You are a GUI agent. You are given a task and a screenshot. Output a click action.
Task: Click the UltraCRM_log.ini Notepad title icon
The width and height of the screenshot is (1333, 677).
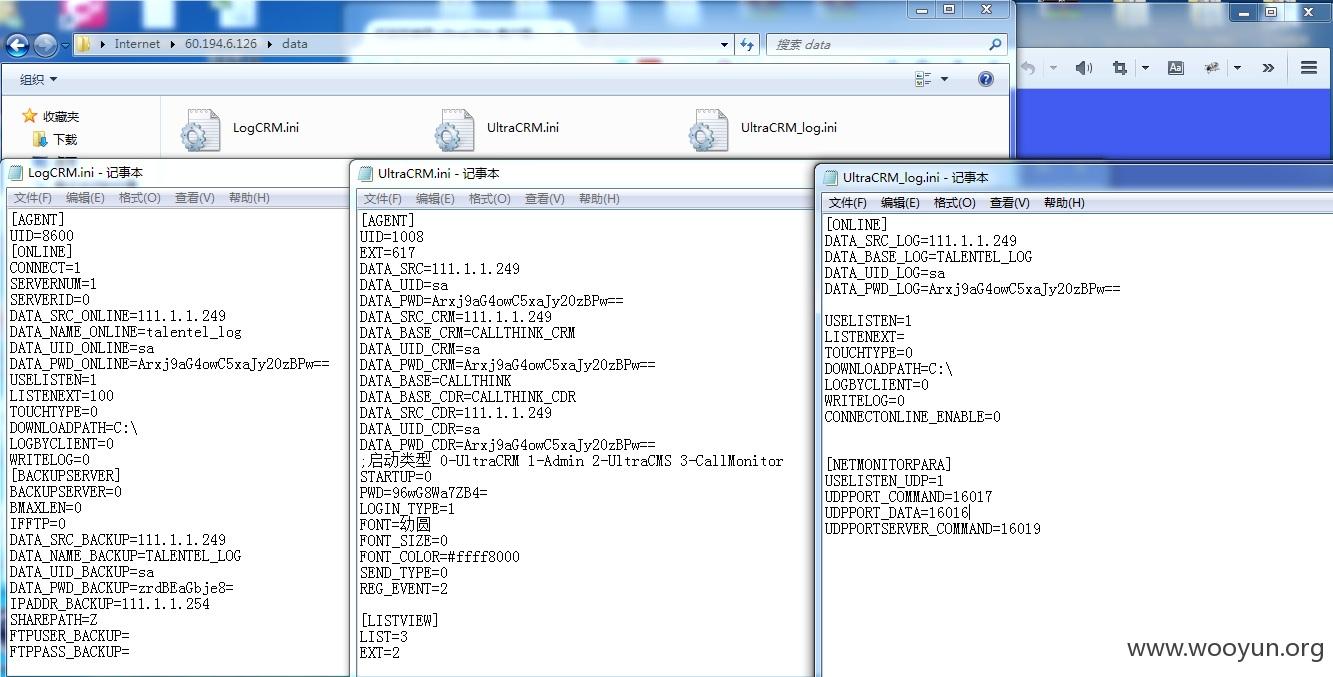point(831,177)
